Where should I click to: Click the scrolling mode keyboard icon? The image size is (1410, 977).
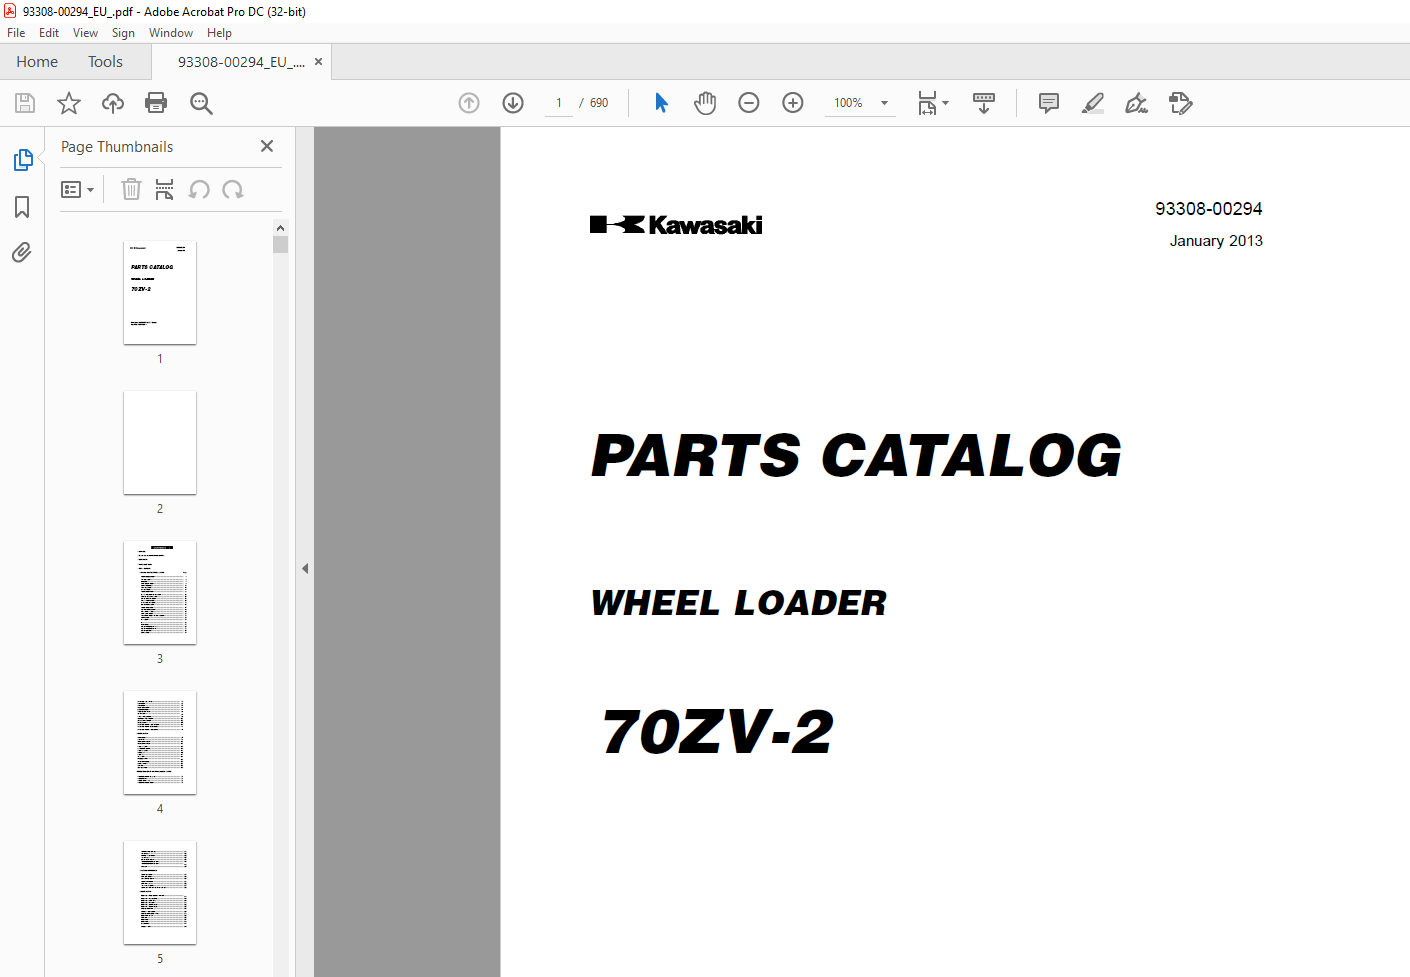984,103
